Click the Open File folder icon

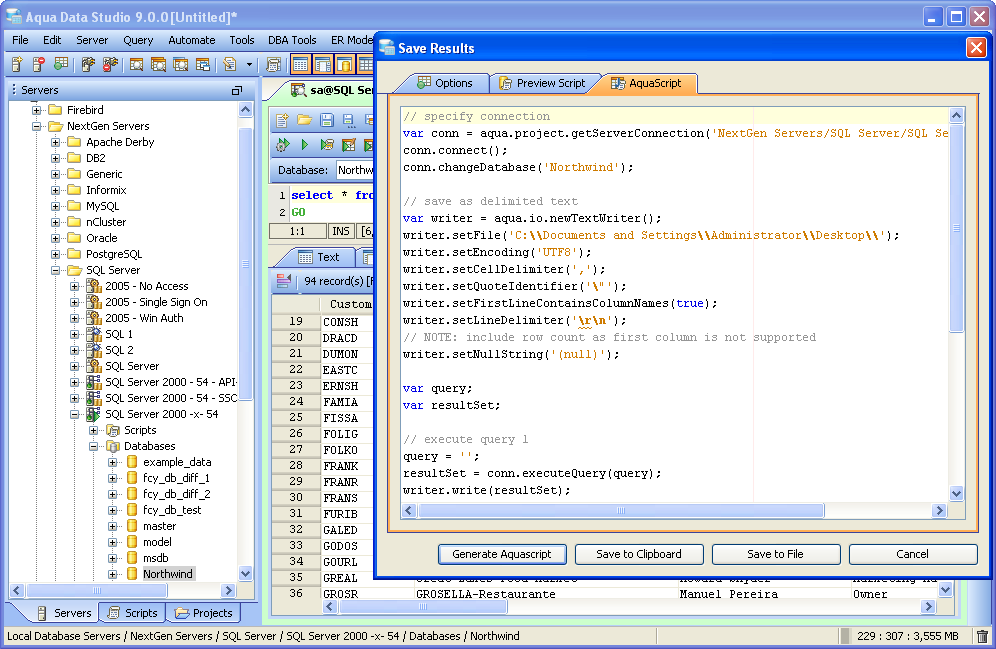coord(302,120)
